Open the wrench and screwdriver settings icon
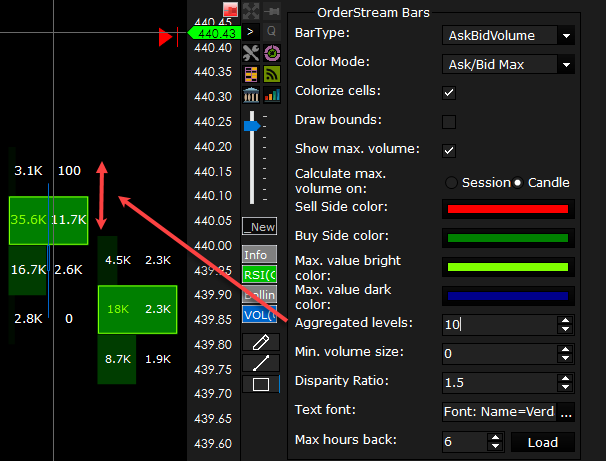 pos(251,53)
